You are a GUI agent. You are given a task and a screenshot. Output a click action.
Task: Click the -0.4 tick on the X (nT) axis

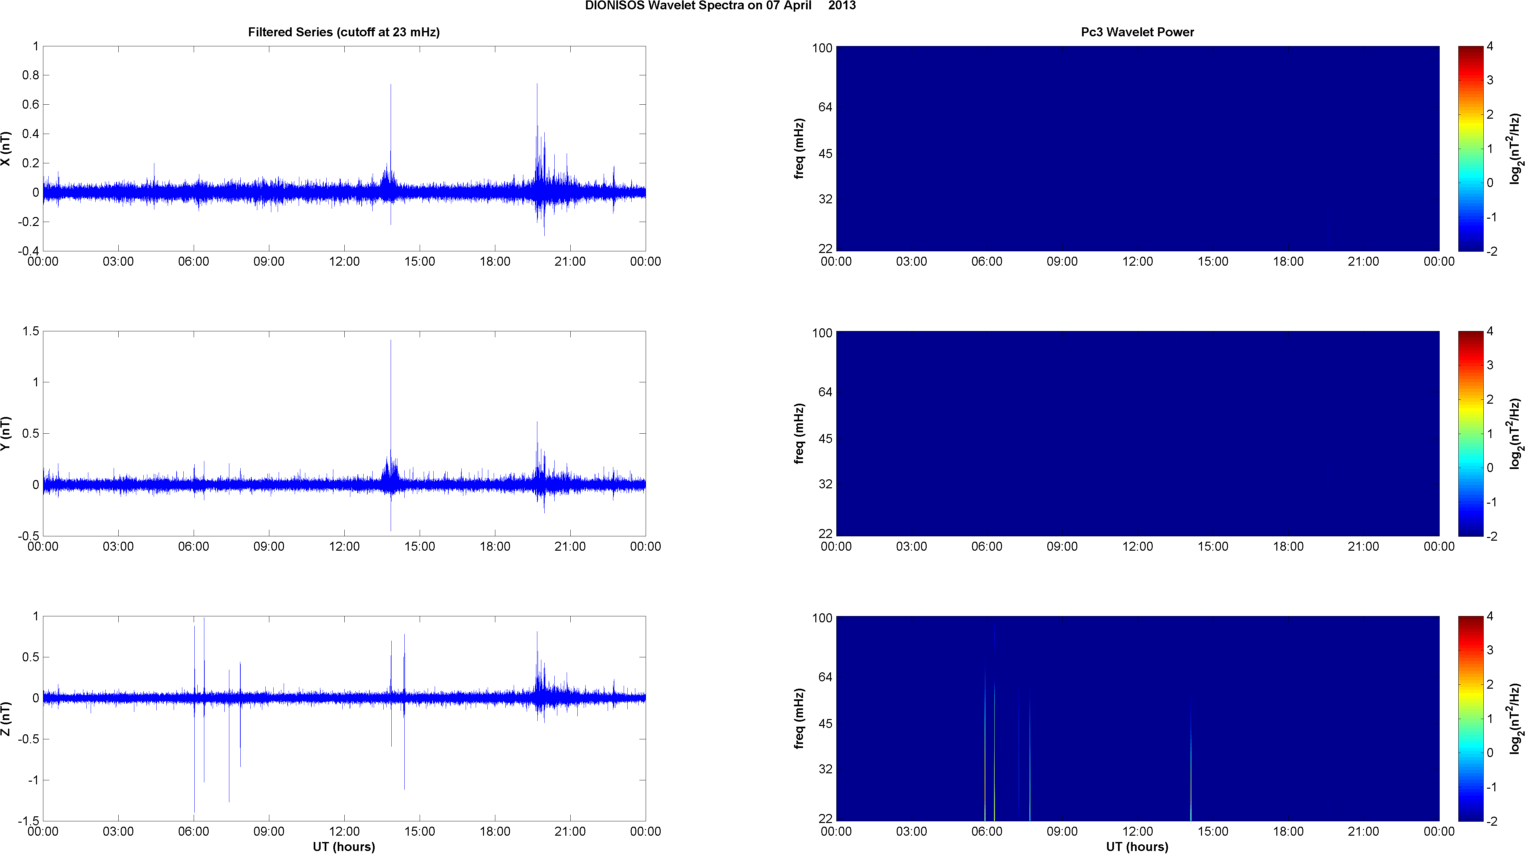click(x=27, y=251)
